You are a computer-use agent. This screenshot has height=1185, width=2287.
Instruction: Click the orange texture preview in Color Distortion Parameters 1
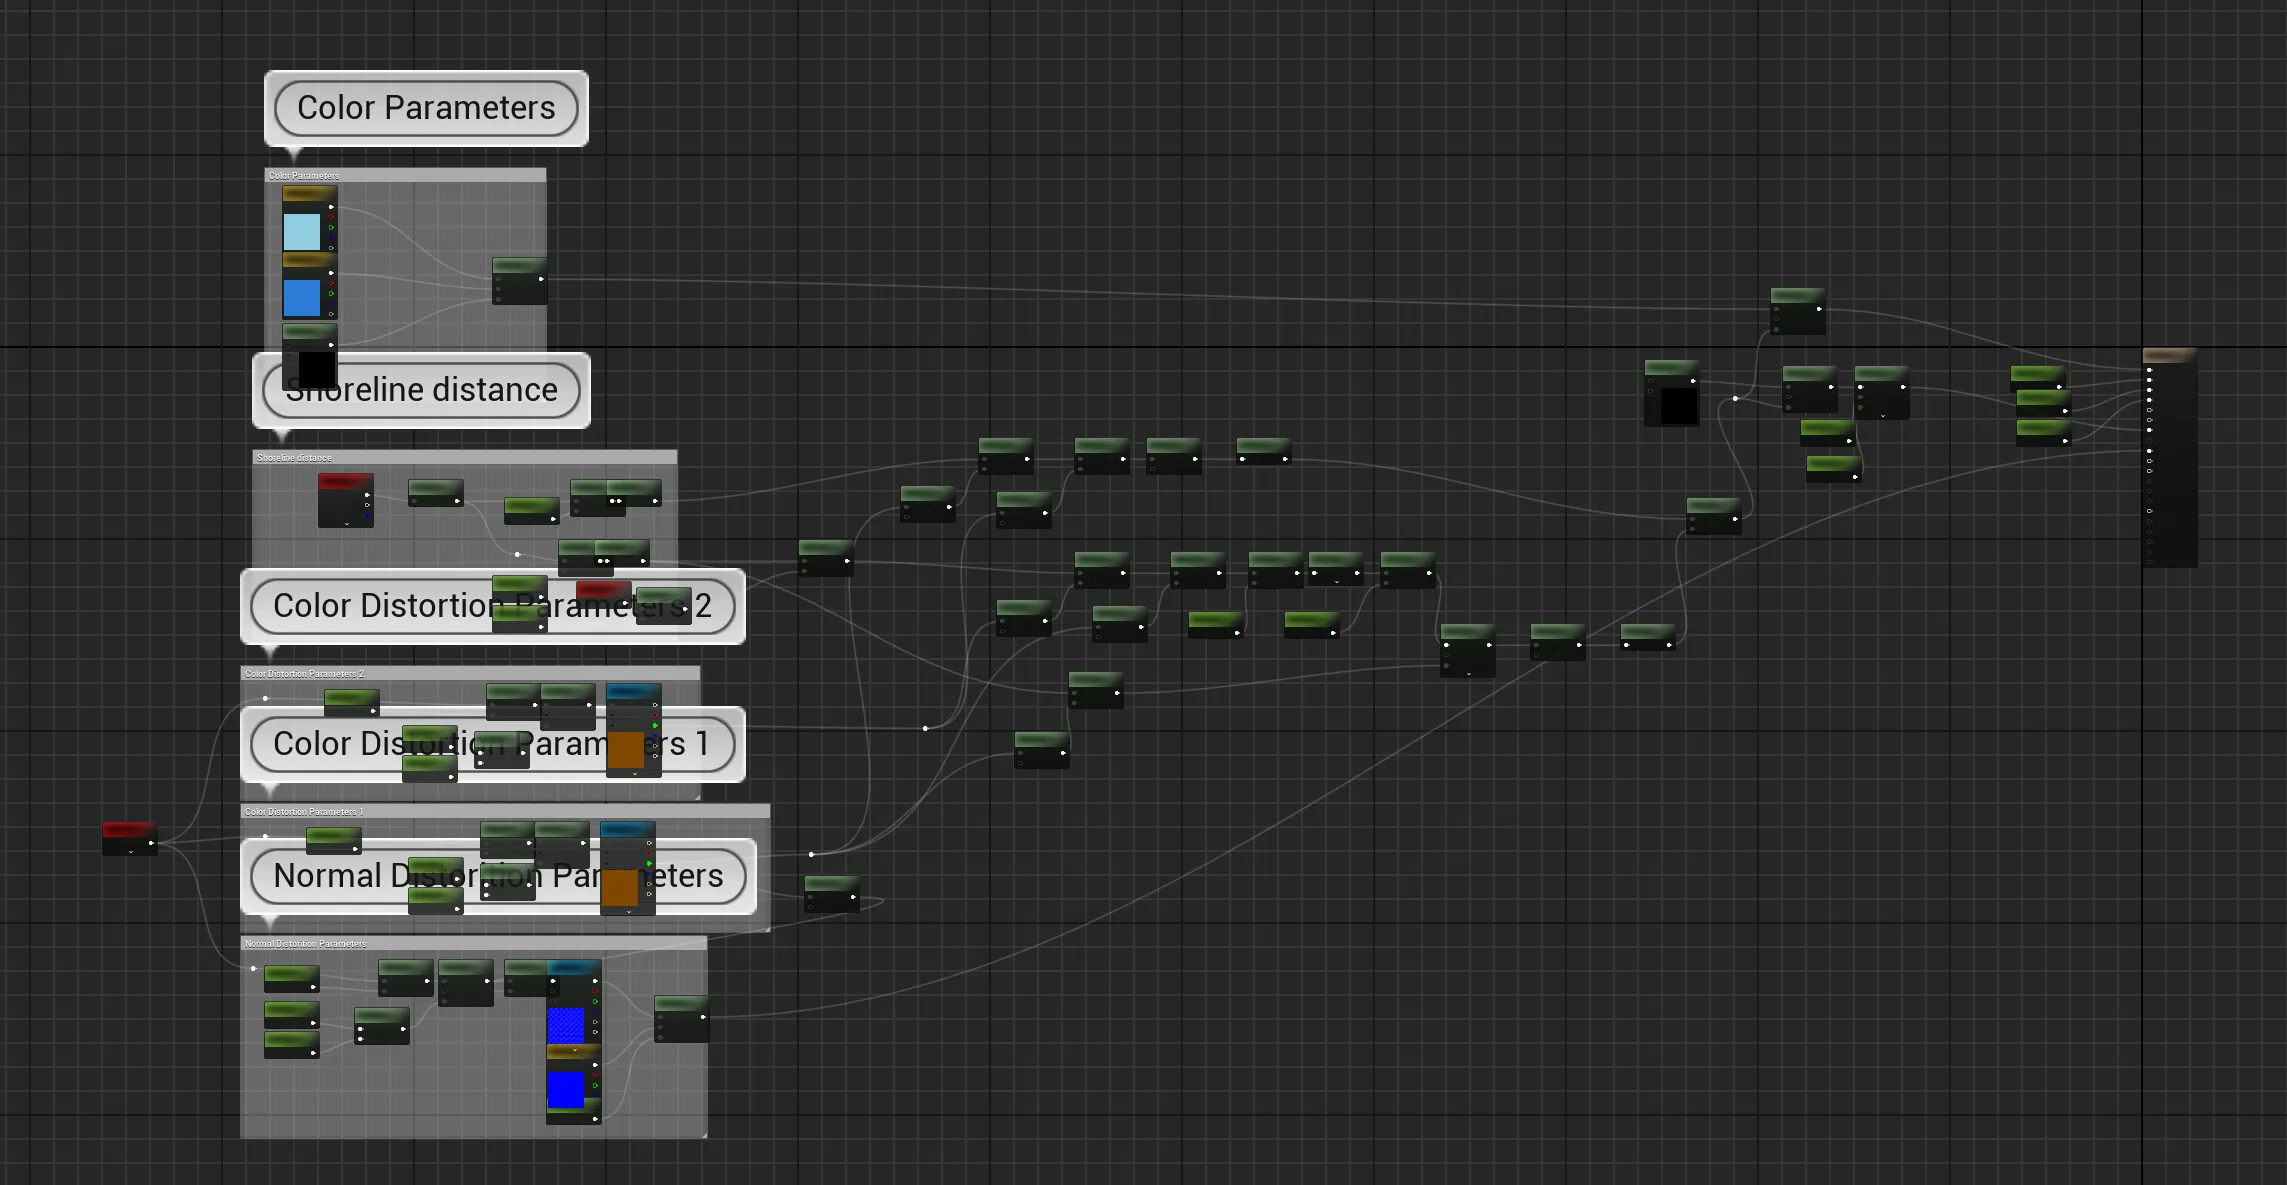620,888
